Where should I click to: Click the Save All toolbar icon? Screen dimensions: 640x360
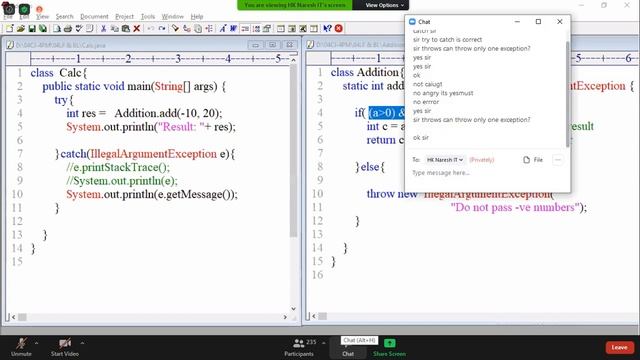(x=42, y=29)
